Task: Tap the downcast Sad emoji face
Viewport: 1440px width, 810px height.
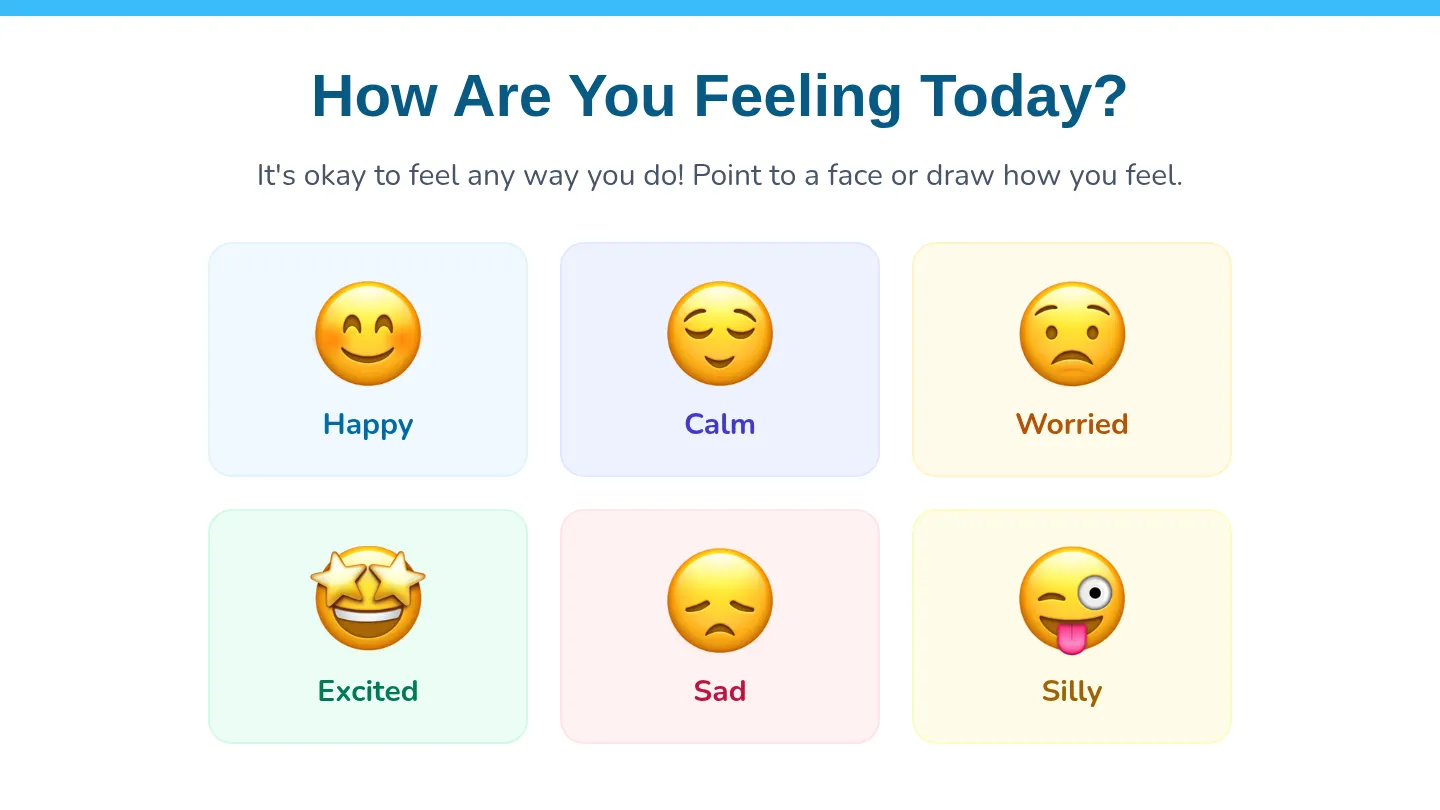Action: coord(720,601)
